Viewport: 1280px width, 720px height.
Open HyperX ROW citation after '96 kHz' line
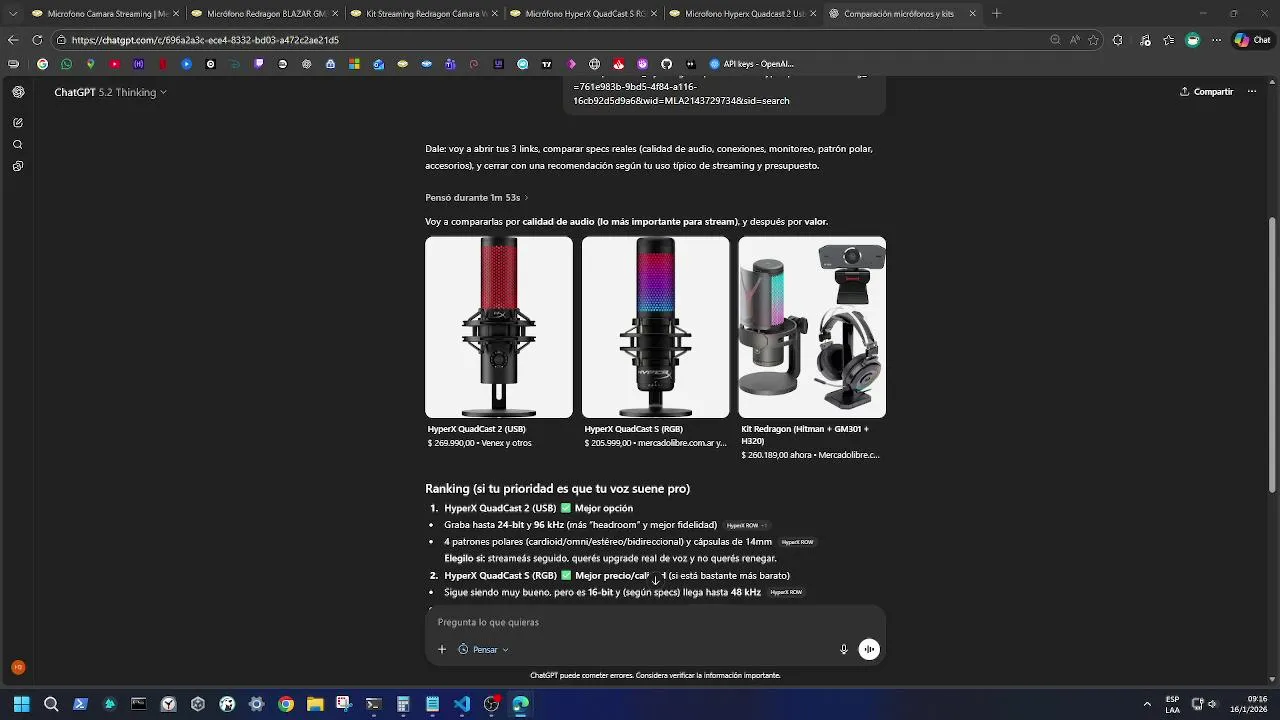coord(747,525)
